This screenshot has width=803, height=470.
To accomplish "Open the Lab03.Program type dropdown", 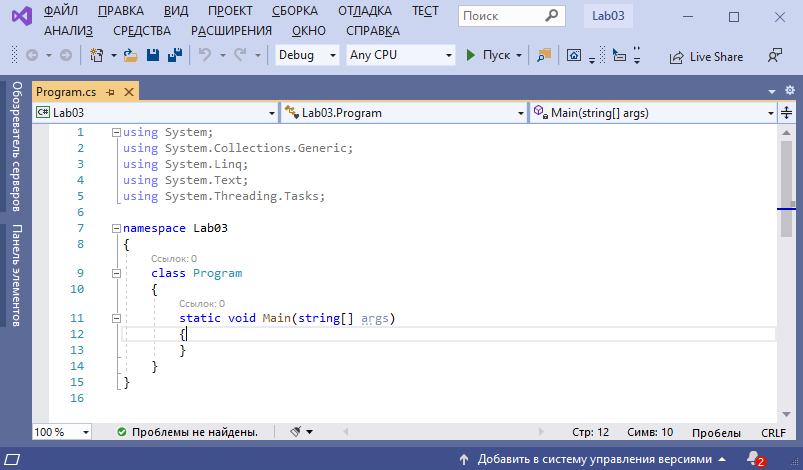I will 405,113.
